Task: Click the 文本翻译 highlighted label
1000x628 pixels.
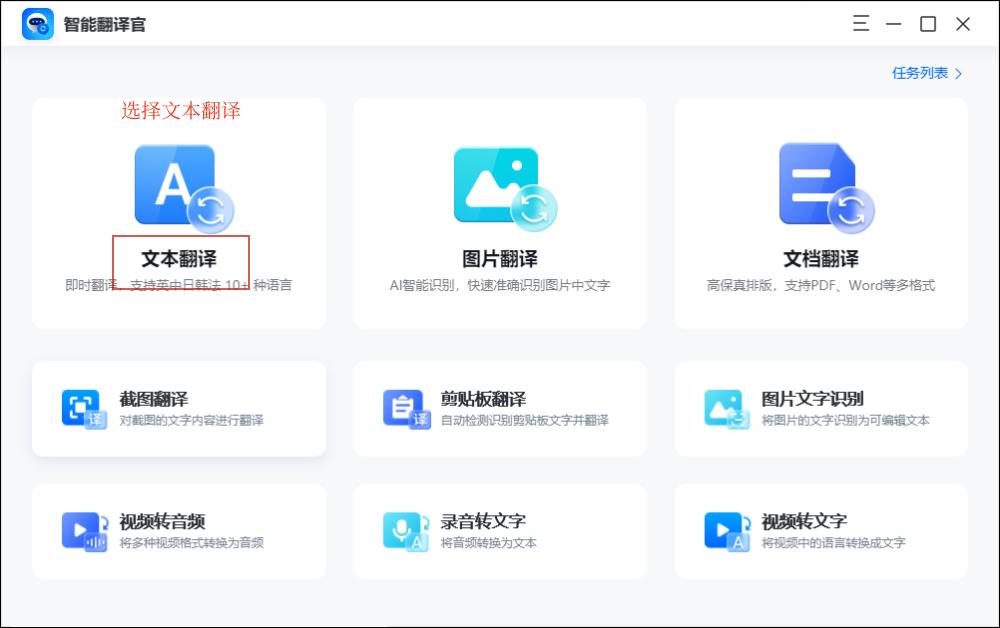Action: pyautogui.click(x=178, y=257)
